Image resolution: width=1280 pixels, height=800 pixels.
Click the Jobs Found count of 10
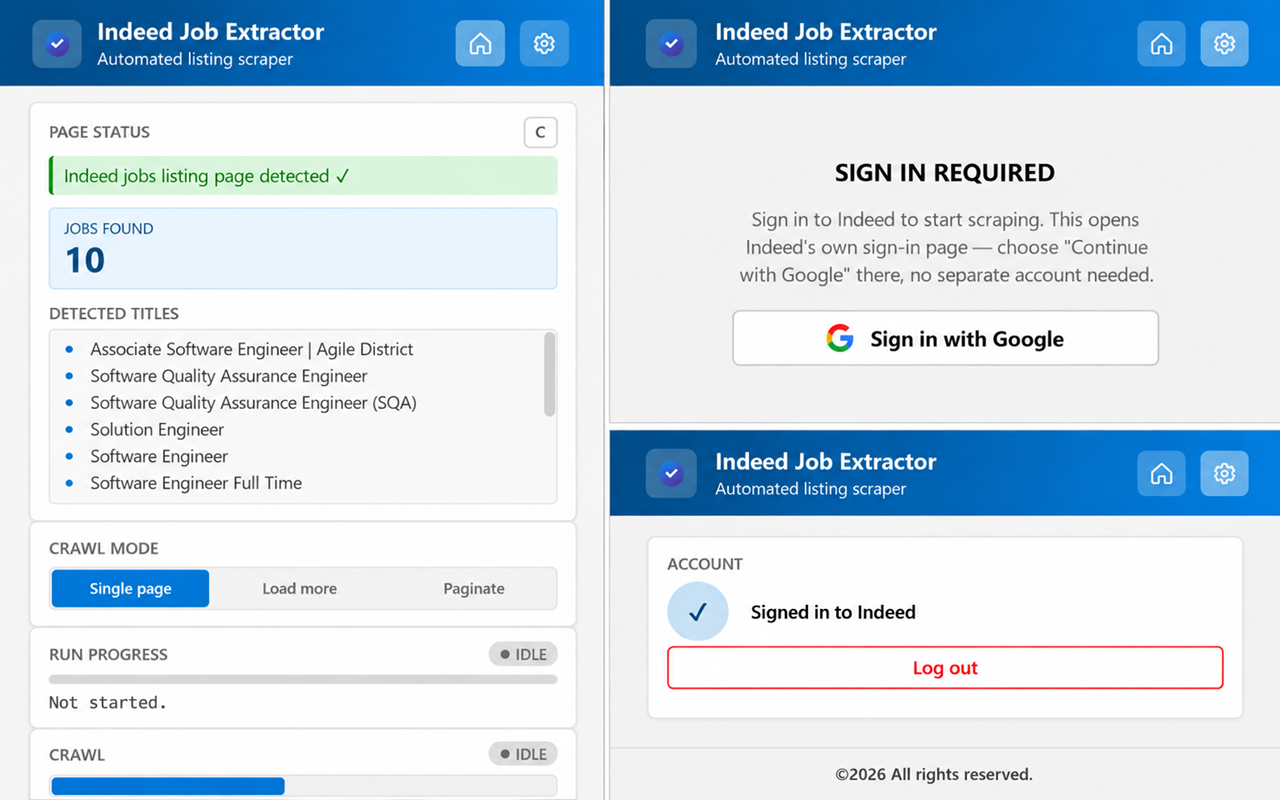click(85, 260)
